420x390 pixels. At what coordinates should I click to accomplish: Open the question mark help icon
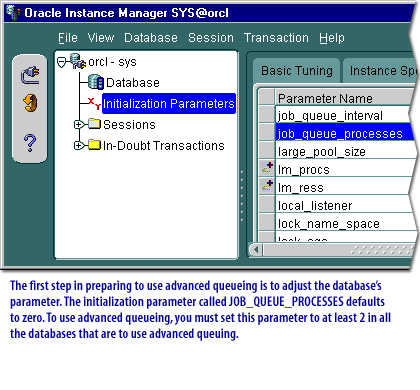point(30,143)
